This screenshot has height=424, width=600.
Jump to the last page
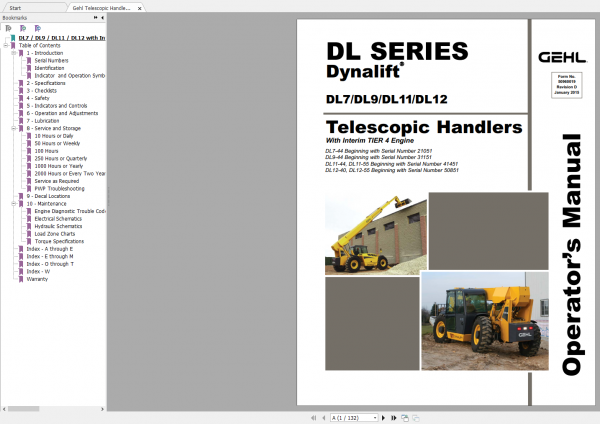tap(393, 418)
